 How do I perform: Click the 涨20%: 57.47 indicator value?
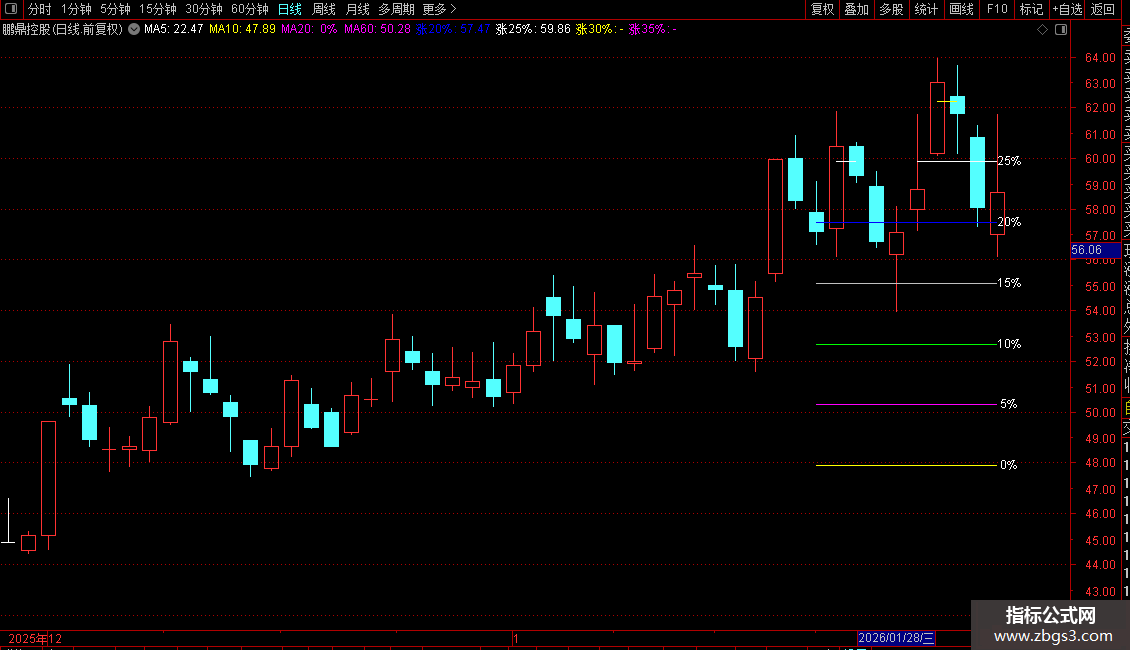[453, 30]
